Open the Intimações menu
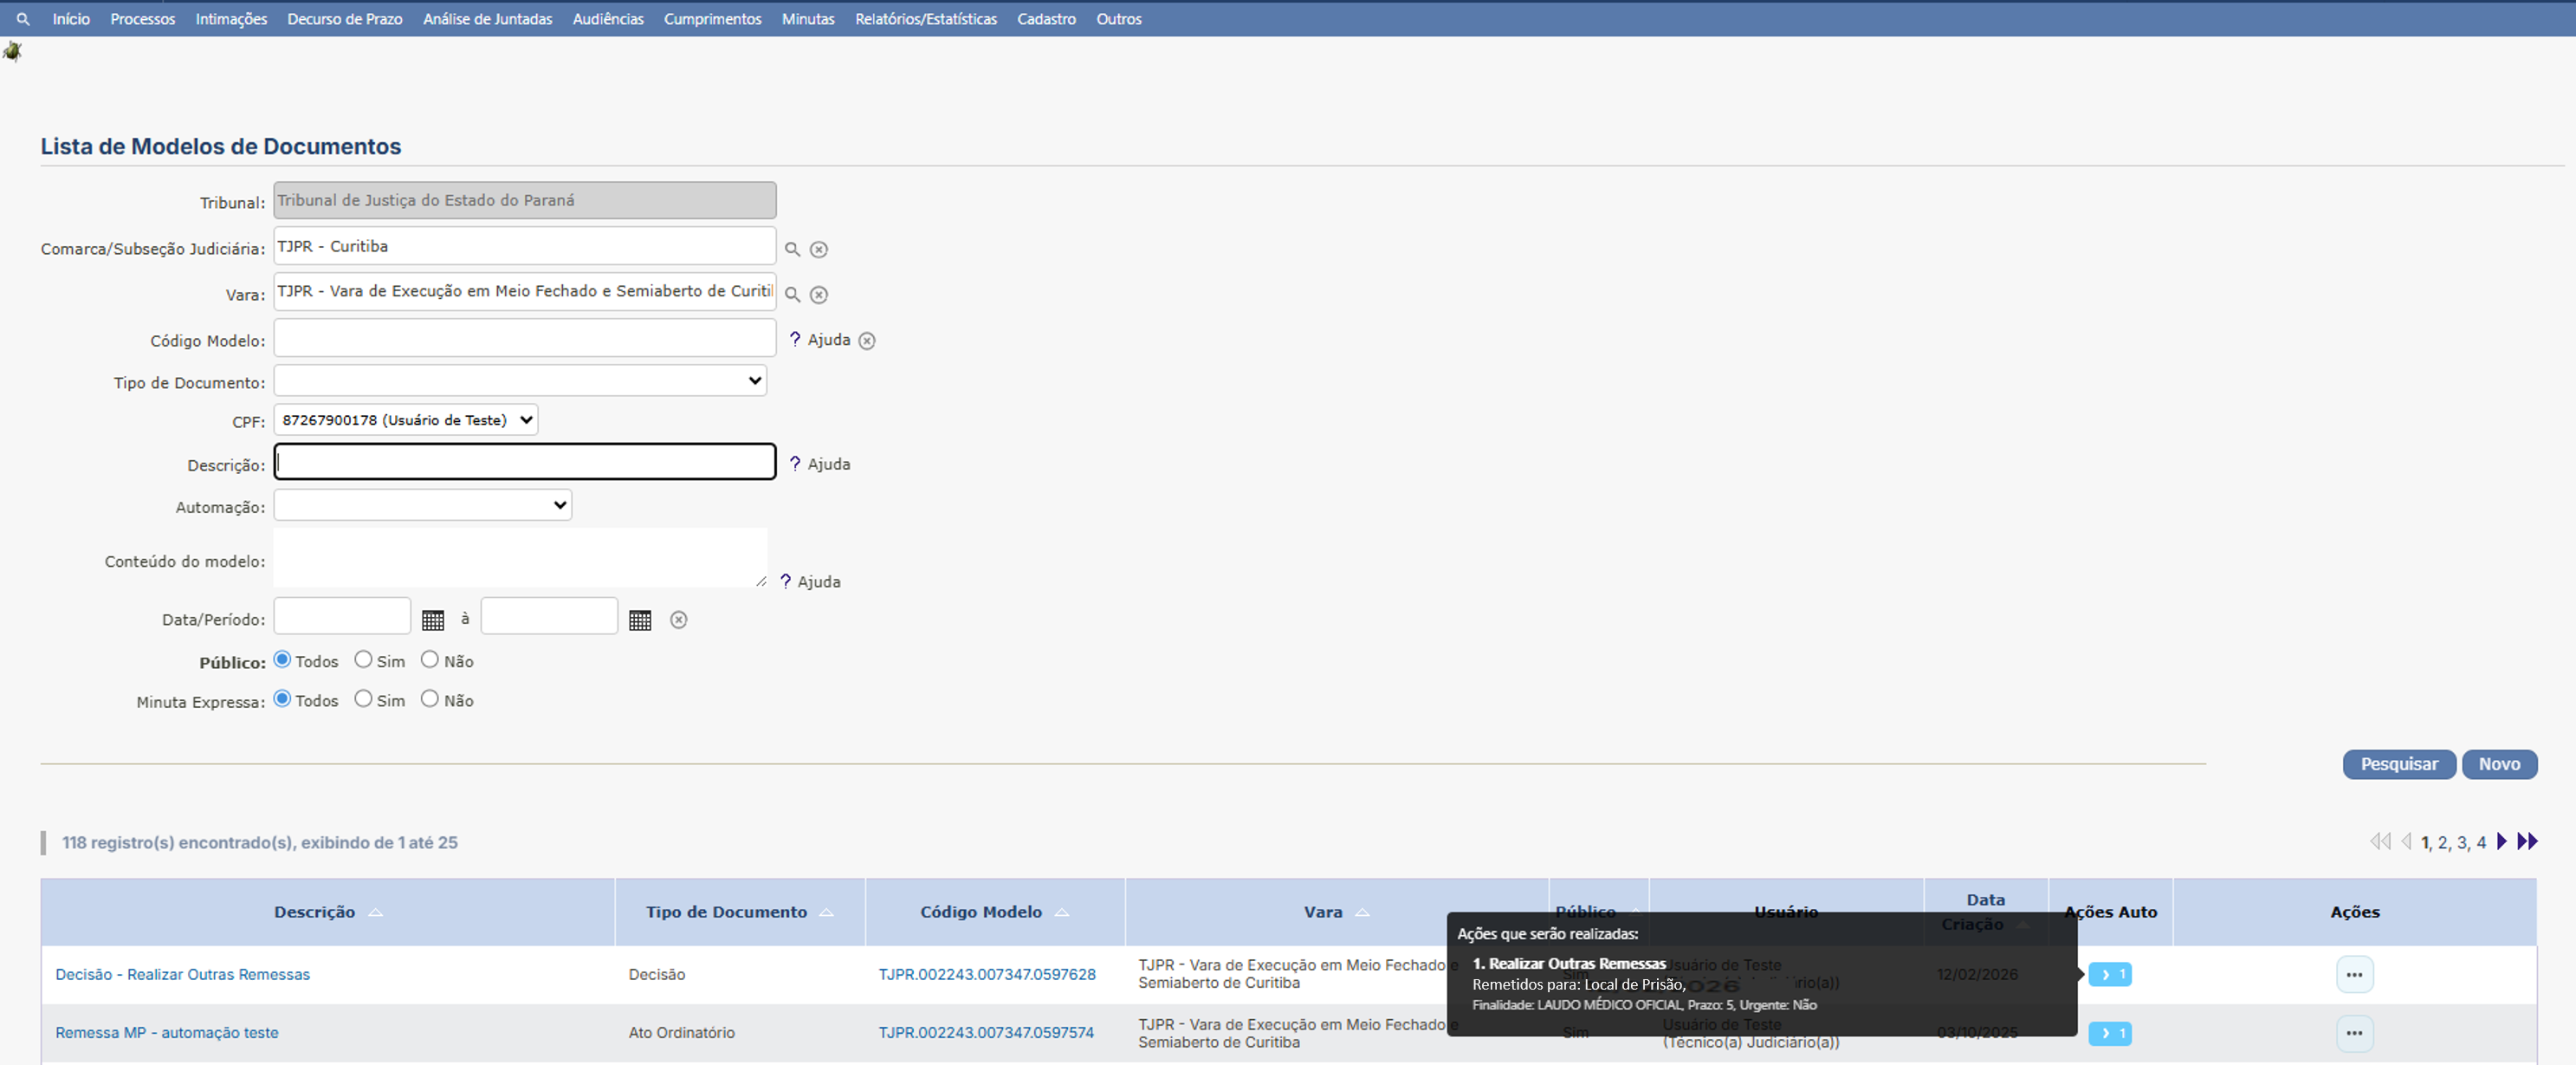This screenshot has height=1065, width=2576. pyautogui.click(x=231, y=19)
